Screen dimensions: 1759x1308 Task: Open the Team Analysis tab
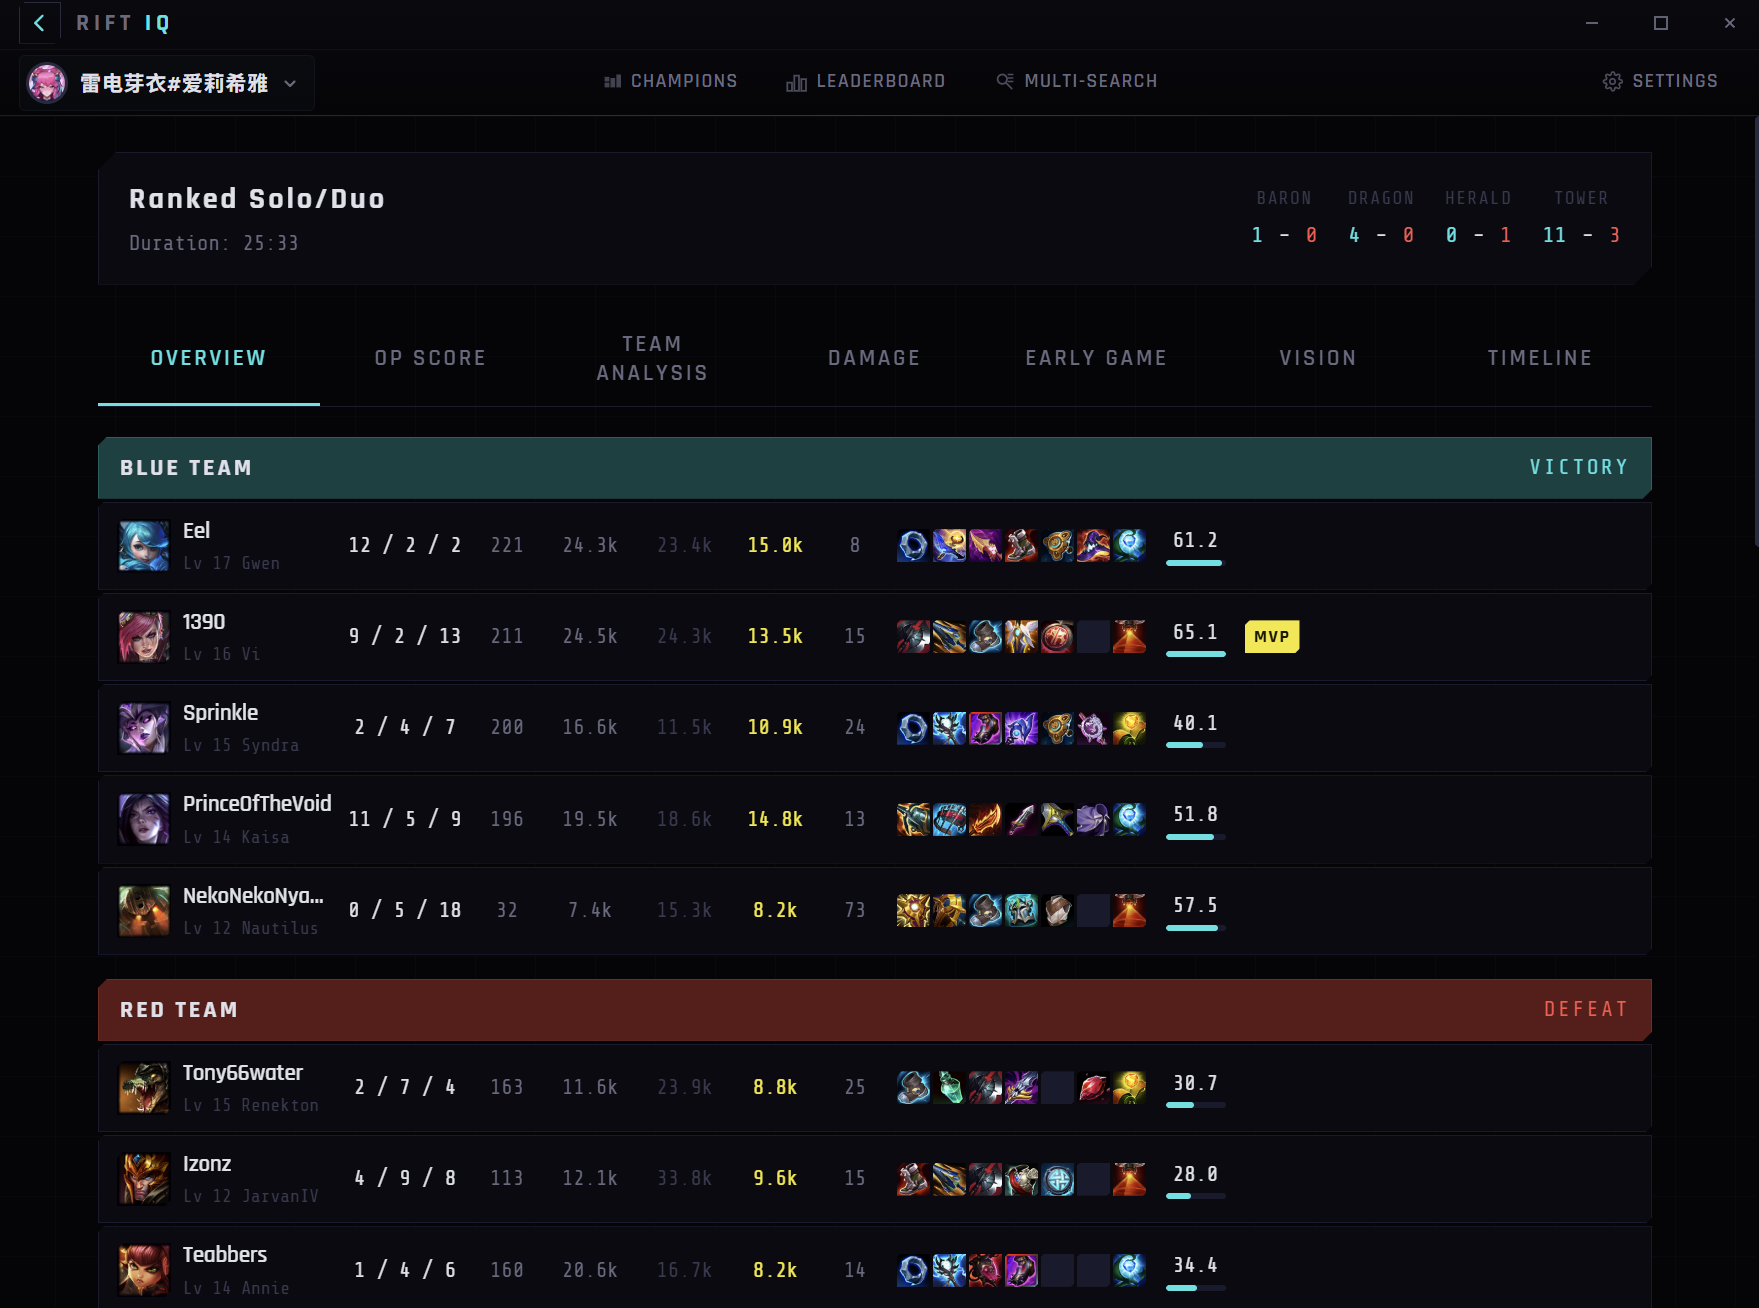click(652, 358)
